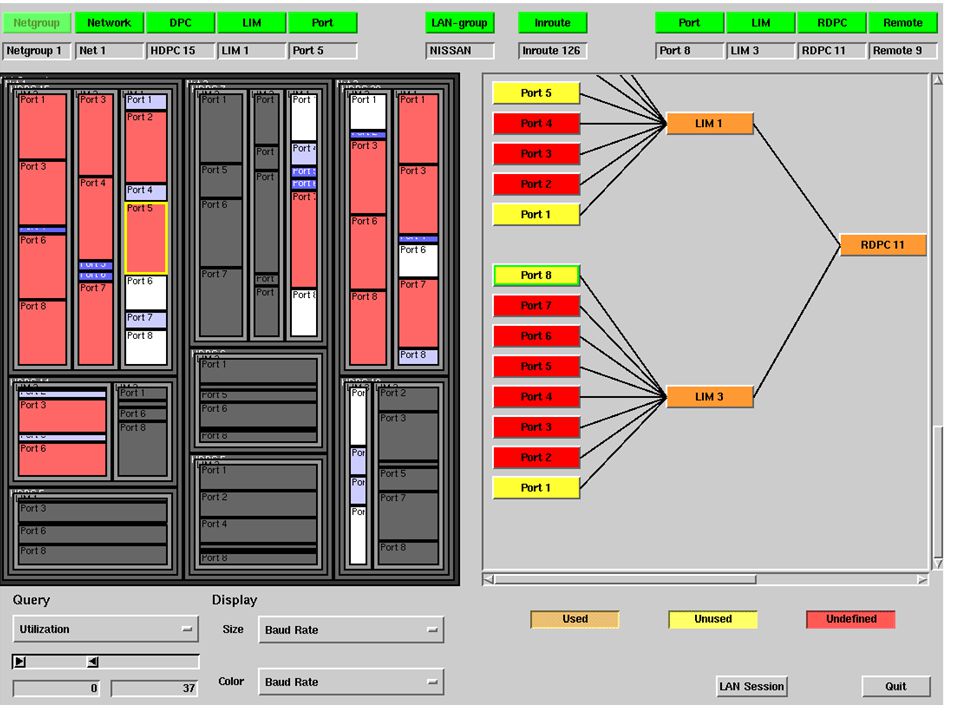Select red Port 4 node under LIM 3

point(536,397)
